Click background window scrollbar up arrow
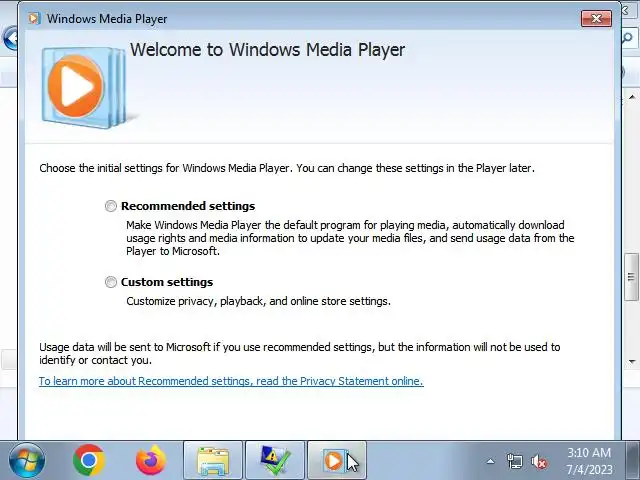 (x=632, y=97)
